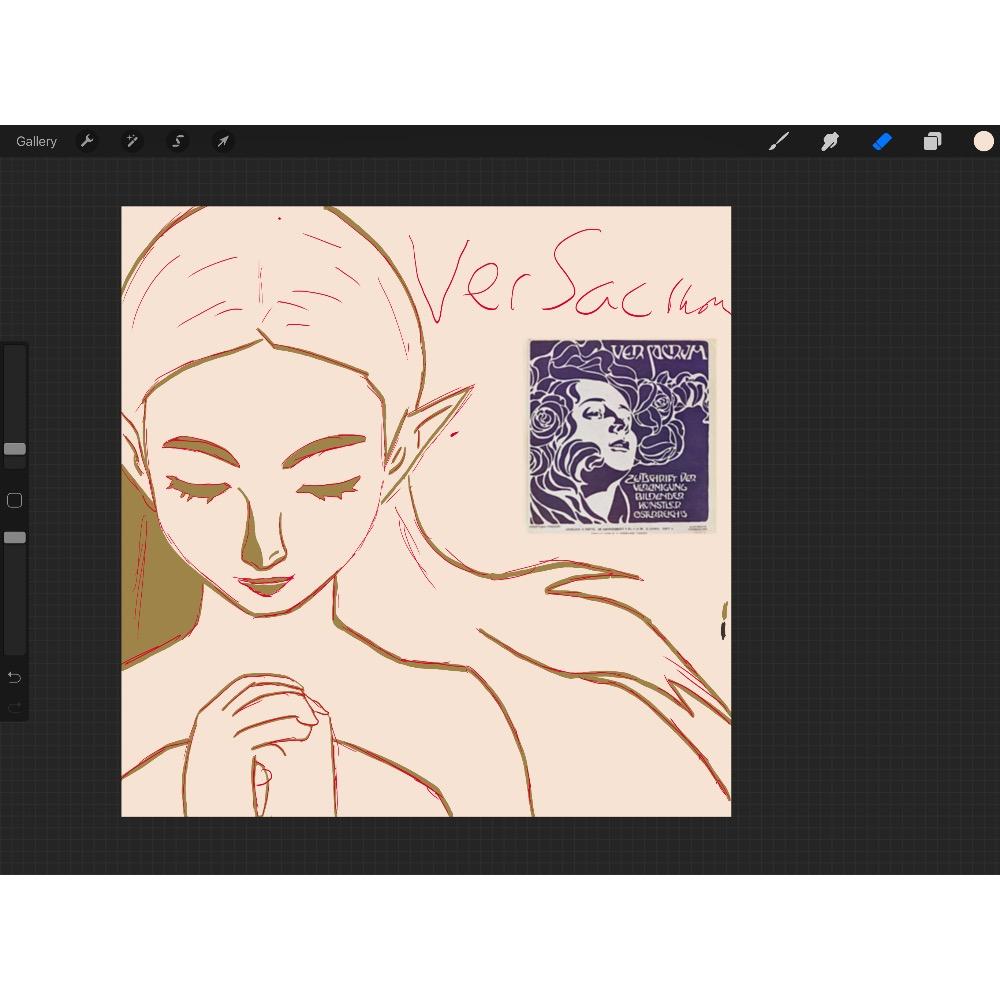Open the Actions wrench menu
This screenshot has width=1000, height=1000.
[x=87, y=141]
